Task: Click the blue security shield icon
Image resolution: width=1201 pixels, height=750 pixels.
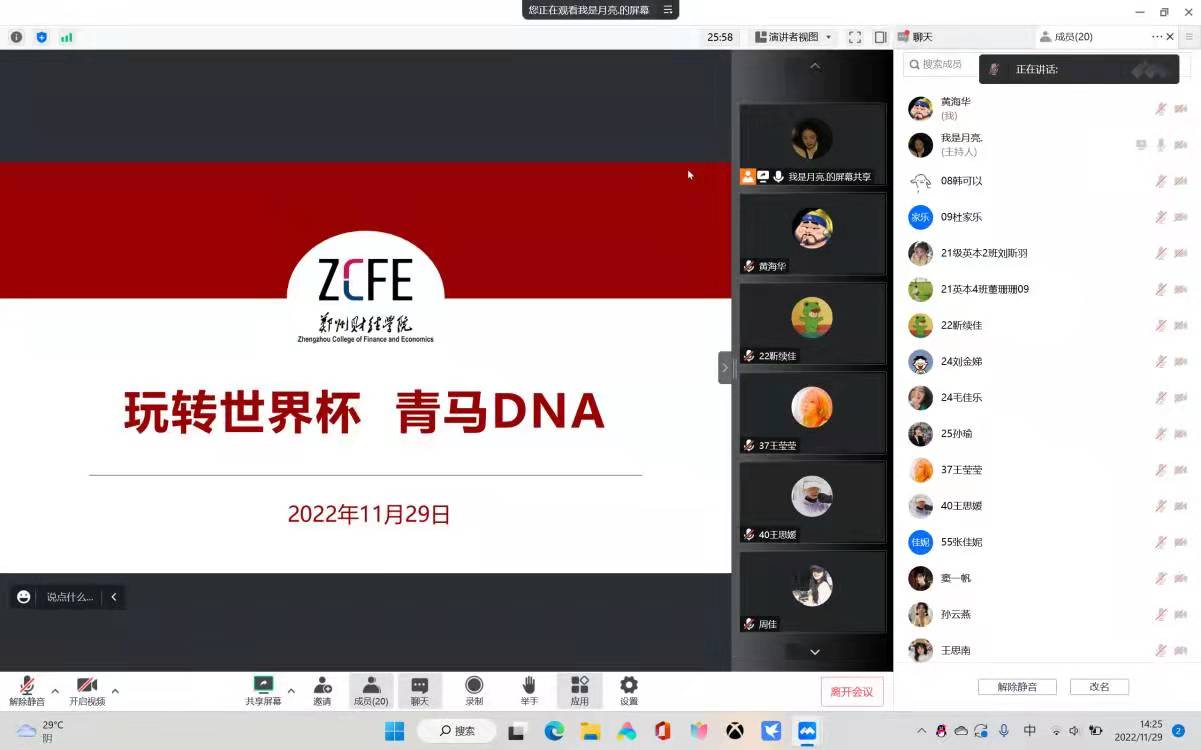Action: pyautogui.click(x=41, y=37)
